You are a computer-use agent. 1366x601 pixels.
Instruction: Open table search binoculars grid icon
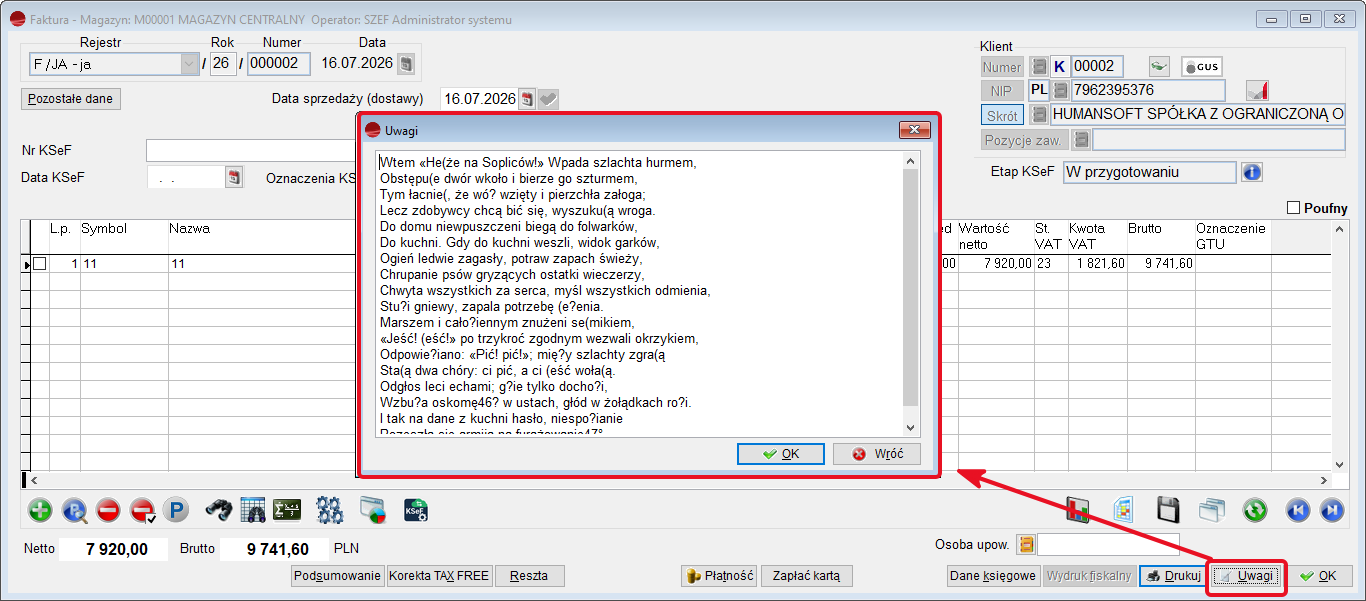252,510
